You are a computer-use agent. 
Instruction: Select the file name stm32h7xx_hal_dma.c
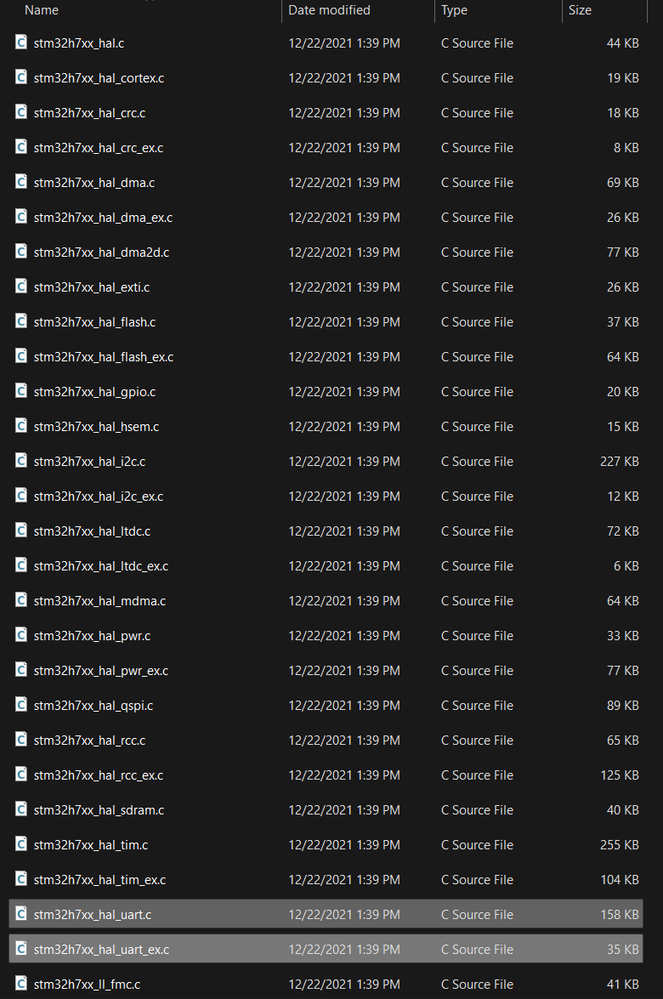pos(94,183)
